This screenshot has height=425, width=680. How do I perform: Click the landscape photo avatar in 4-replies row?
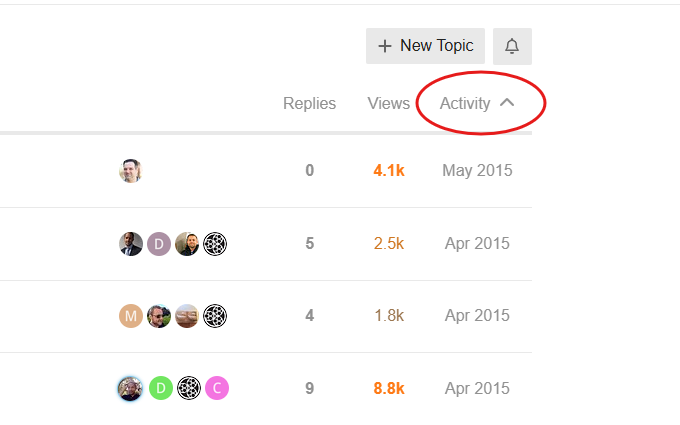pos(187,316)
